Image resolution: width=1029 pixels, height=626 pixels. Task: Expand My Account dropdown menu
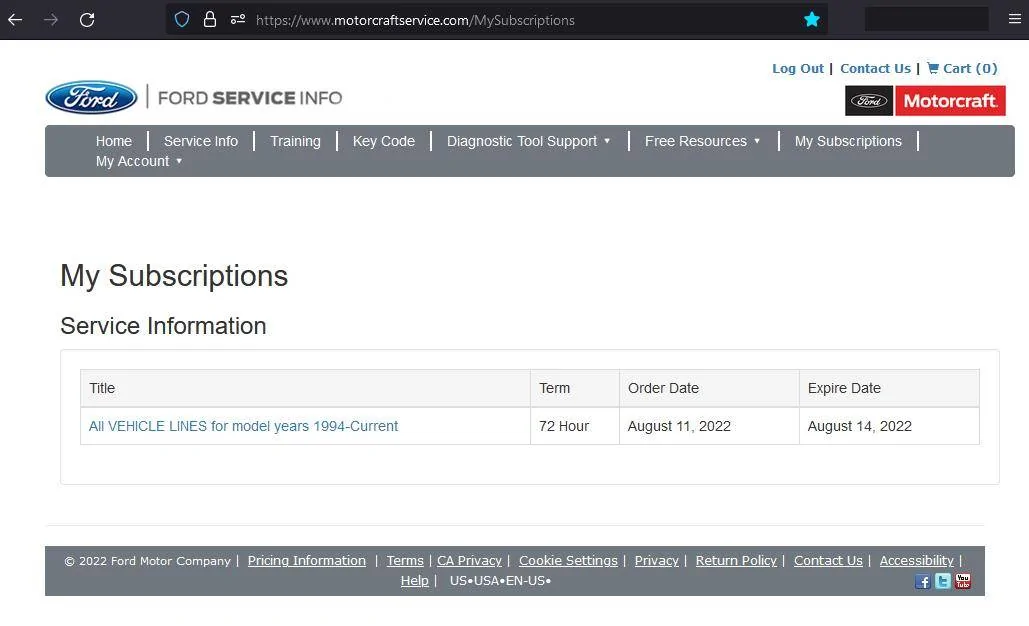[138, 161]
